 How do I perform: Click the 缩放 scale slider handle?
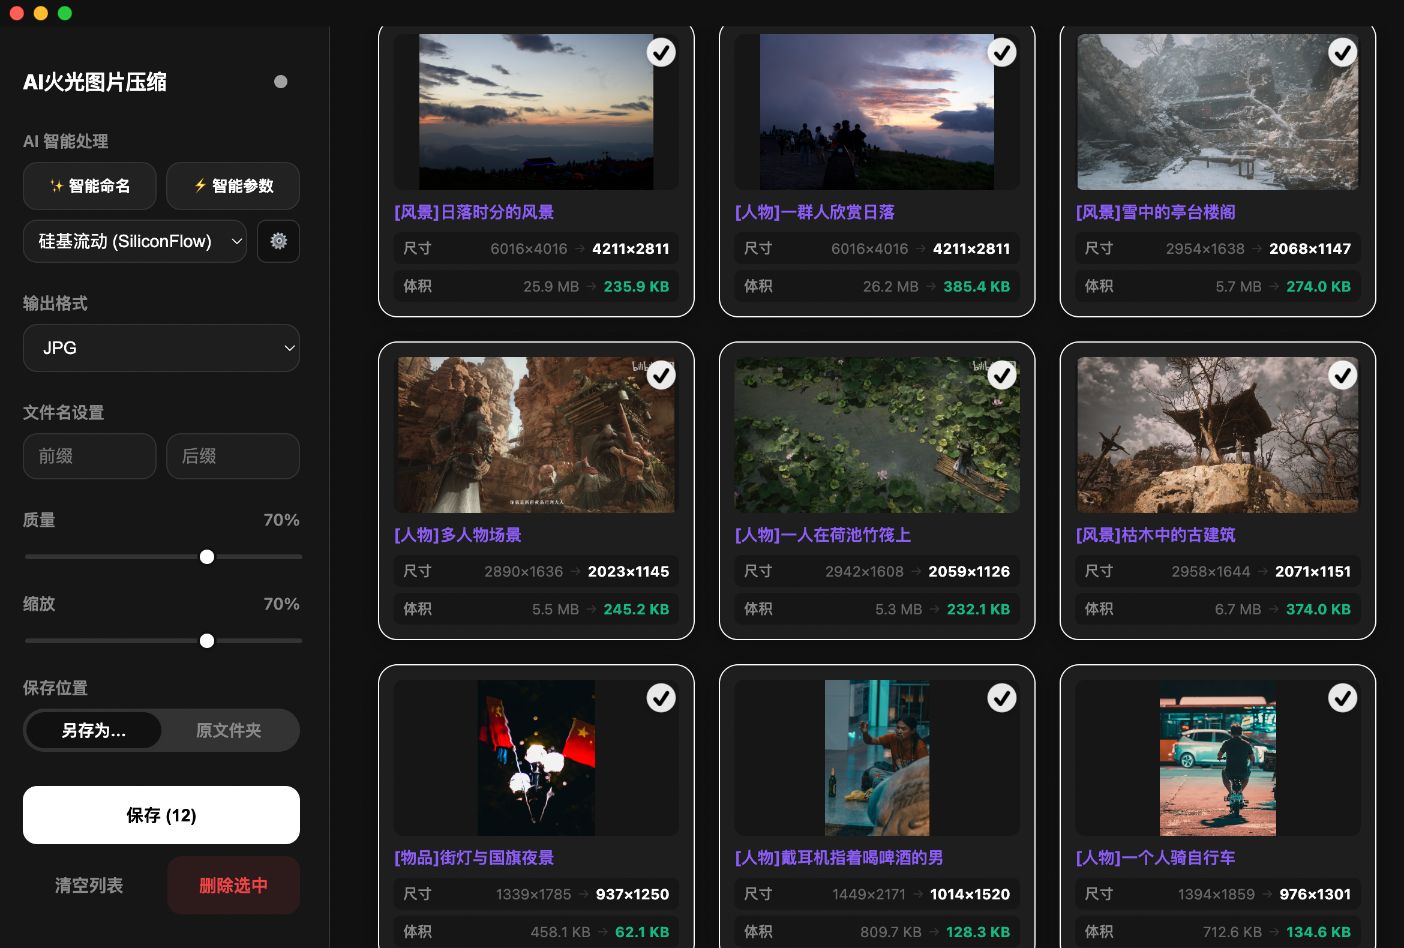[207, 641]
